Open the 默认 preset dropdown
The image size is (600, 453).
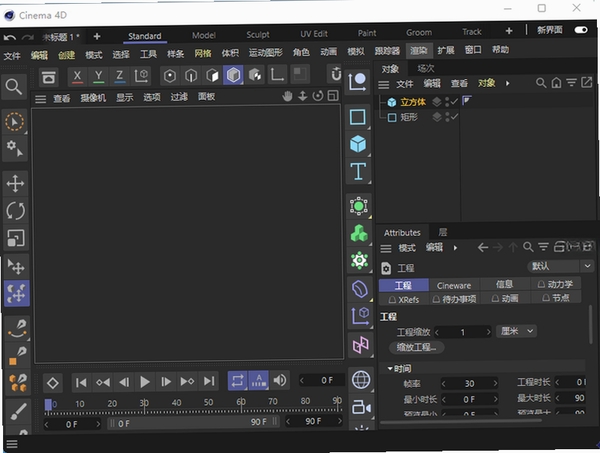[560, 266]
